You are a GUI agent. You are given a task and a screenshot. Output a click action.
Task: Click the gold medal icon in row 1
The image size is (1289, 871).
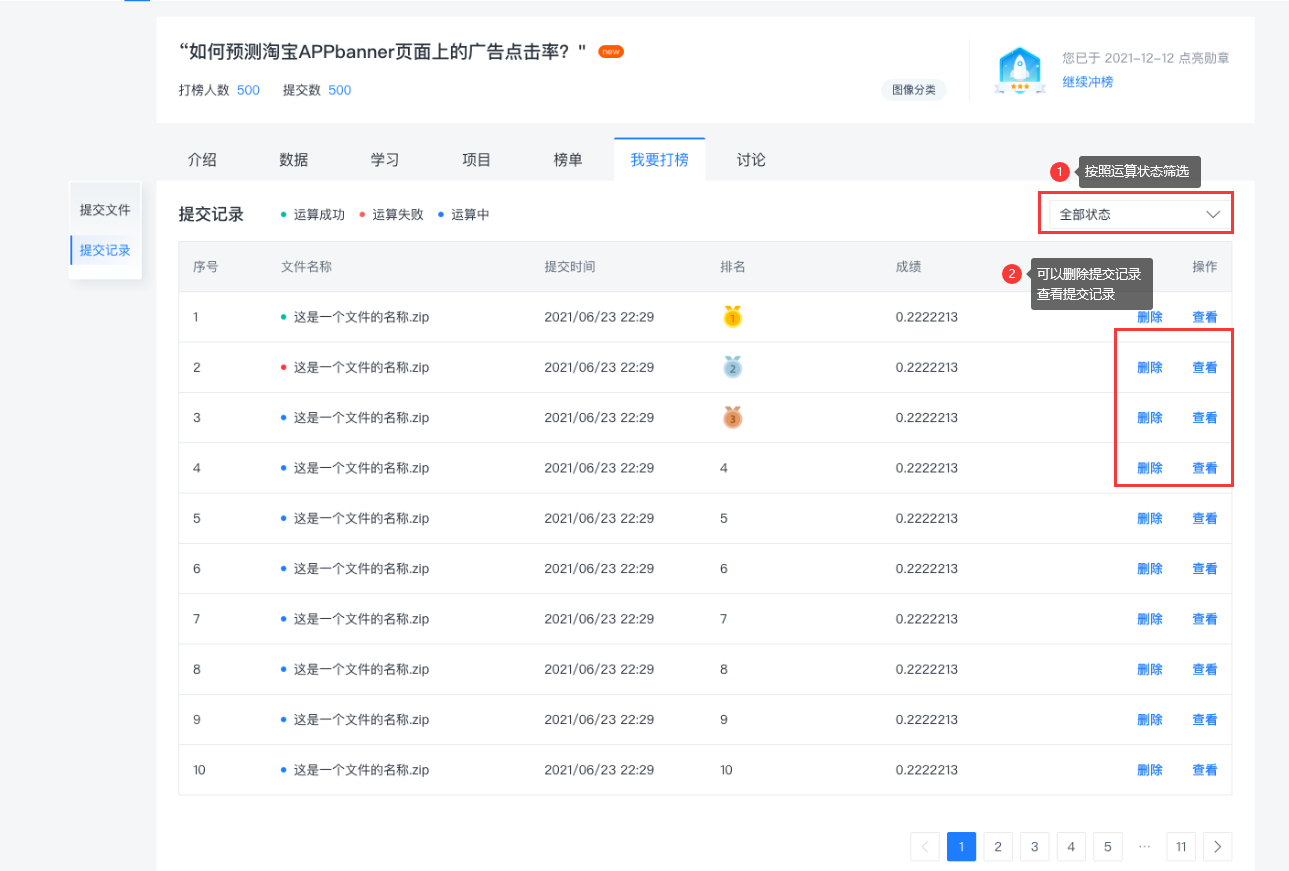[732, 317]
